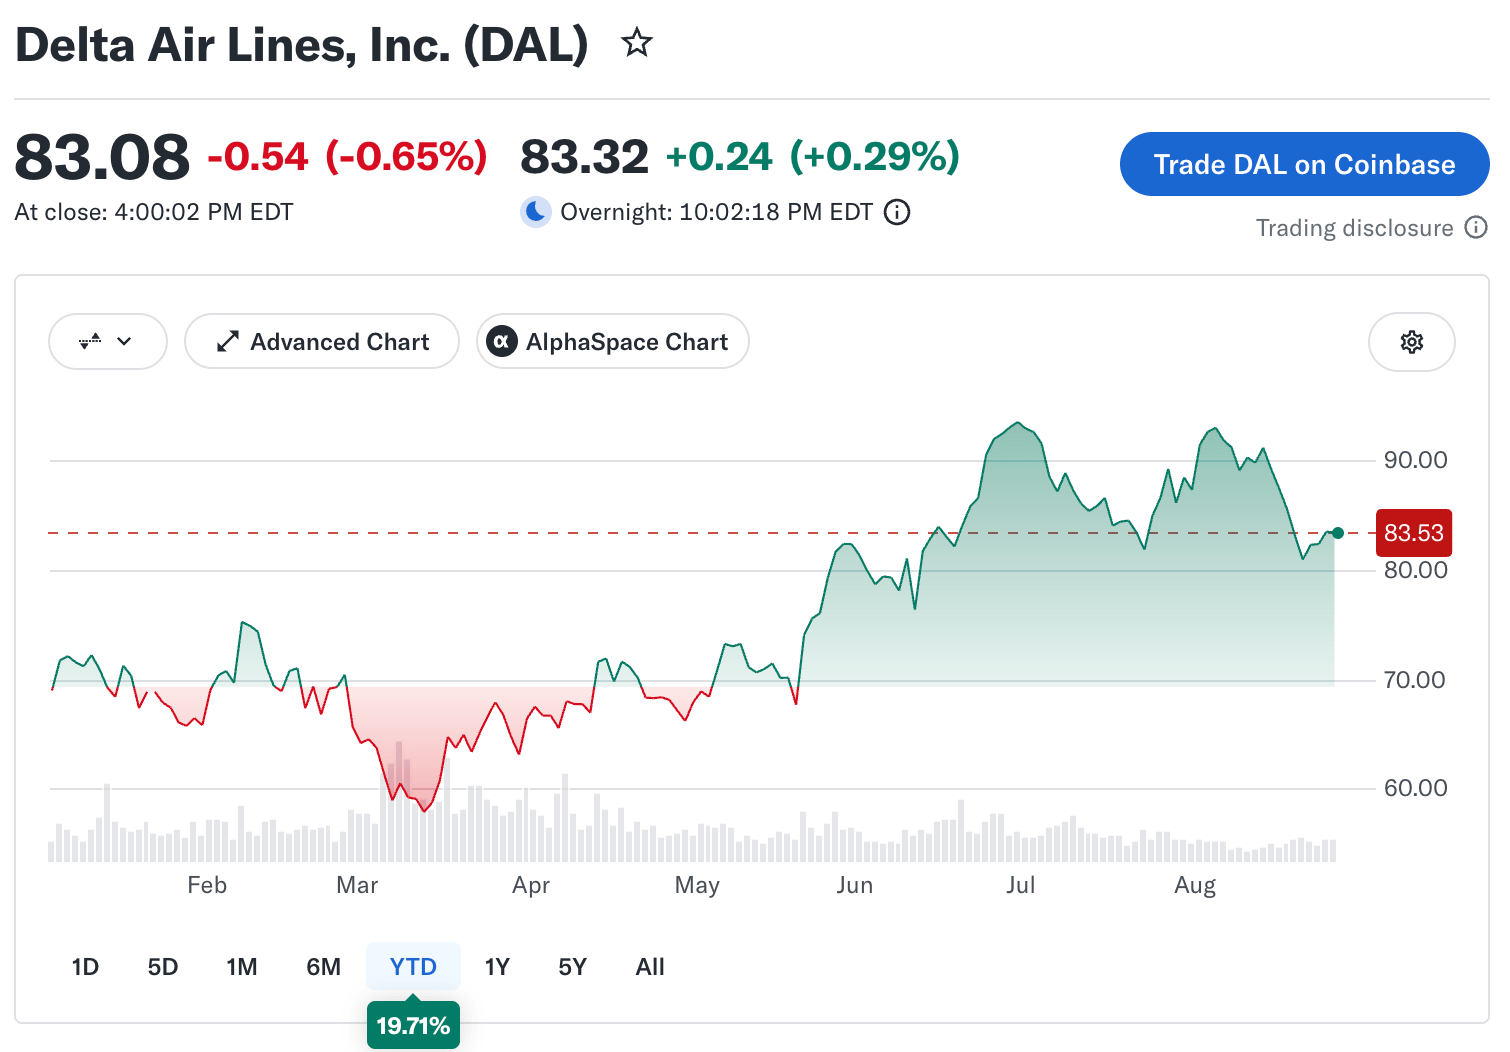Click the +0.24 (+0.29%) overnight change
Viewport: 1510px width, 1052px height.
(x=812, y=157)
